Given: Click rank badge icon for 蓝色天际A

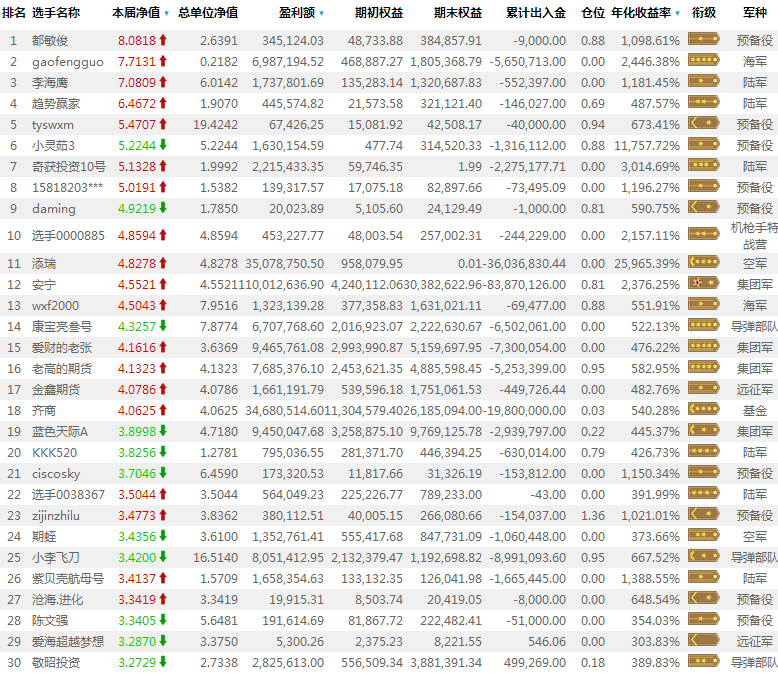Looking at the screenshot, I should pyautogui.click(x=704, y=430).
